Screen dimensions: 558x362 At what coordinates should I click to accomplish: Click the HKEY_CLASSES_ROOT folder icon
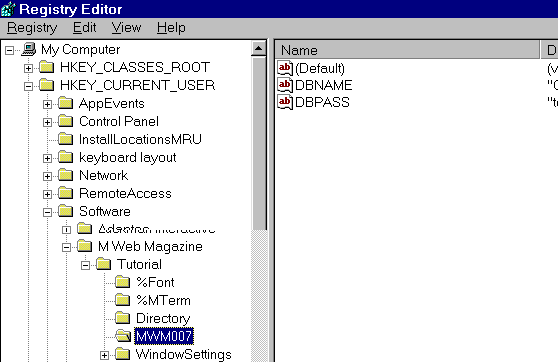47,67
